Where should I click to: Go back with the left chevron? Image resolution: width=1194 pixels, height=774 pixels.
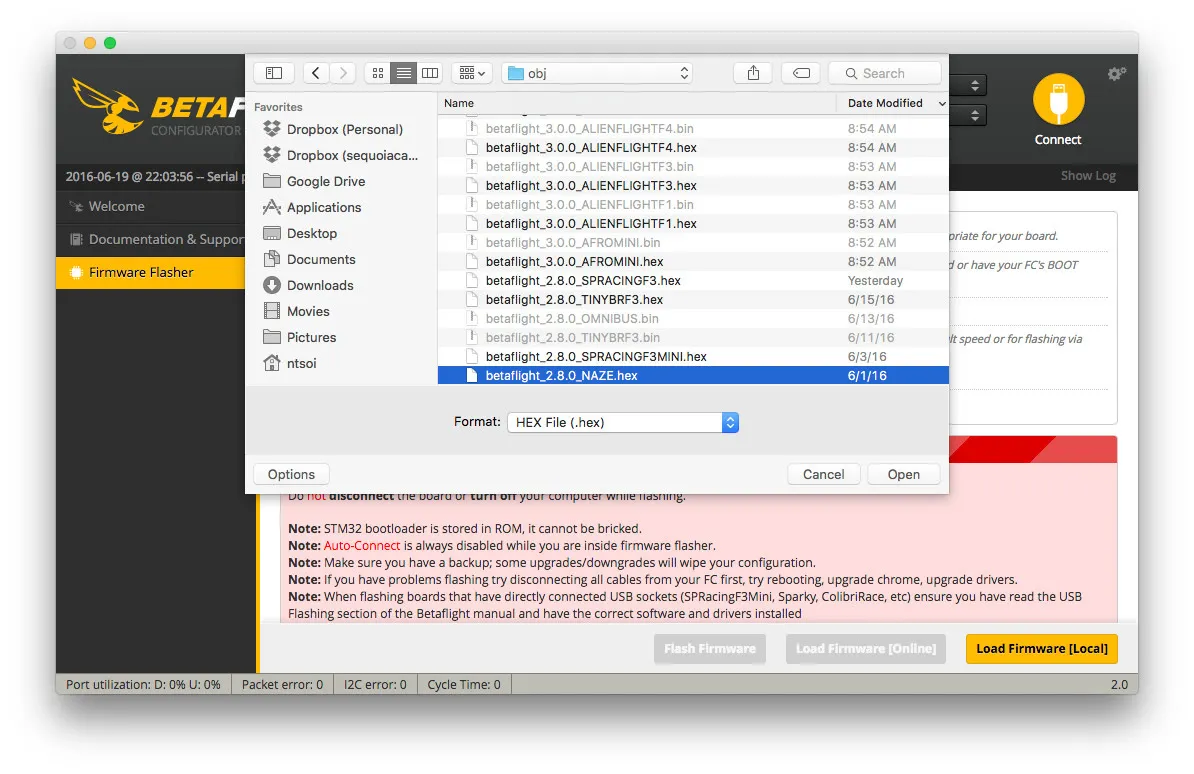coord(316,73)
